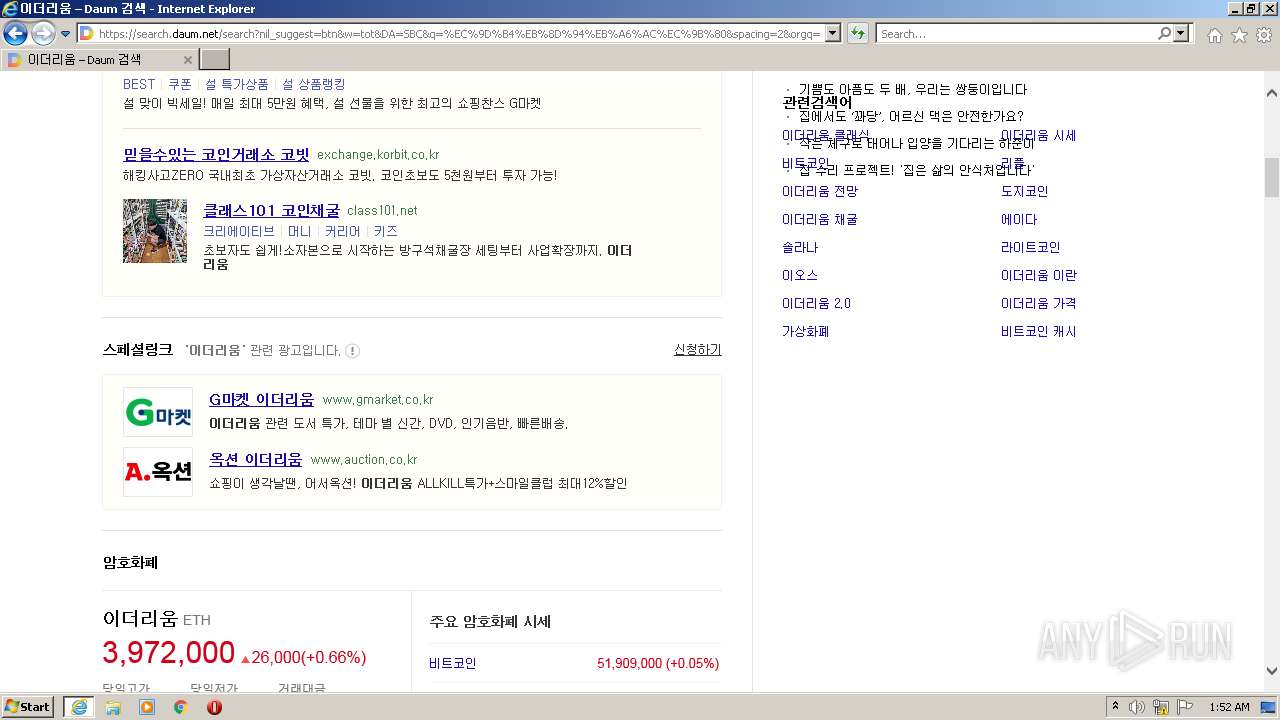Click the Action Center flag icon

[x=1185, y=707]
